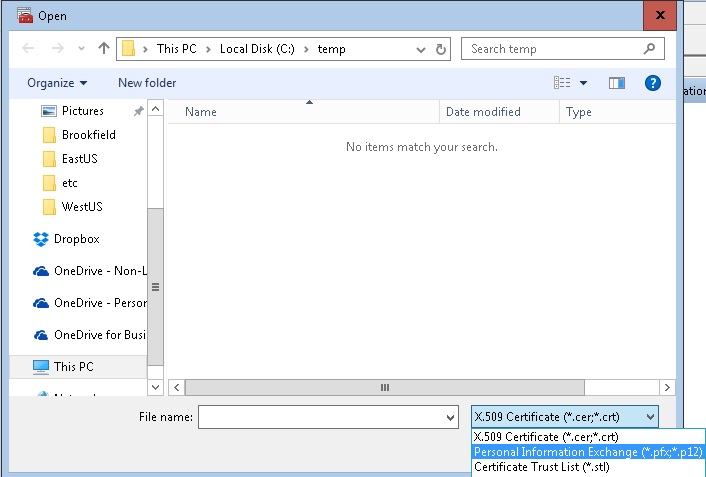Toggle the preview pane
Image resolution: width=706 pixels, height=477 pixels.
(616, 83)
